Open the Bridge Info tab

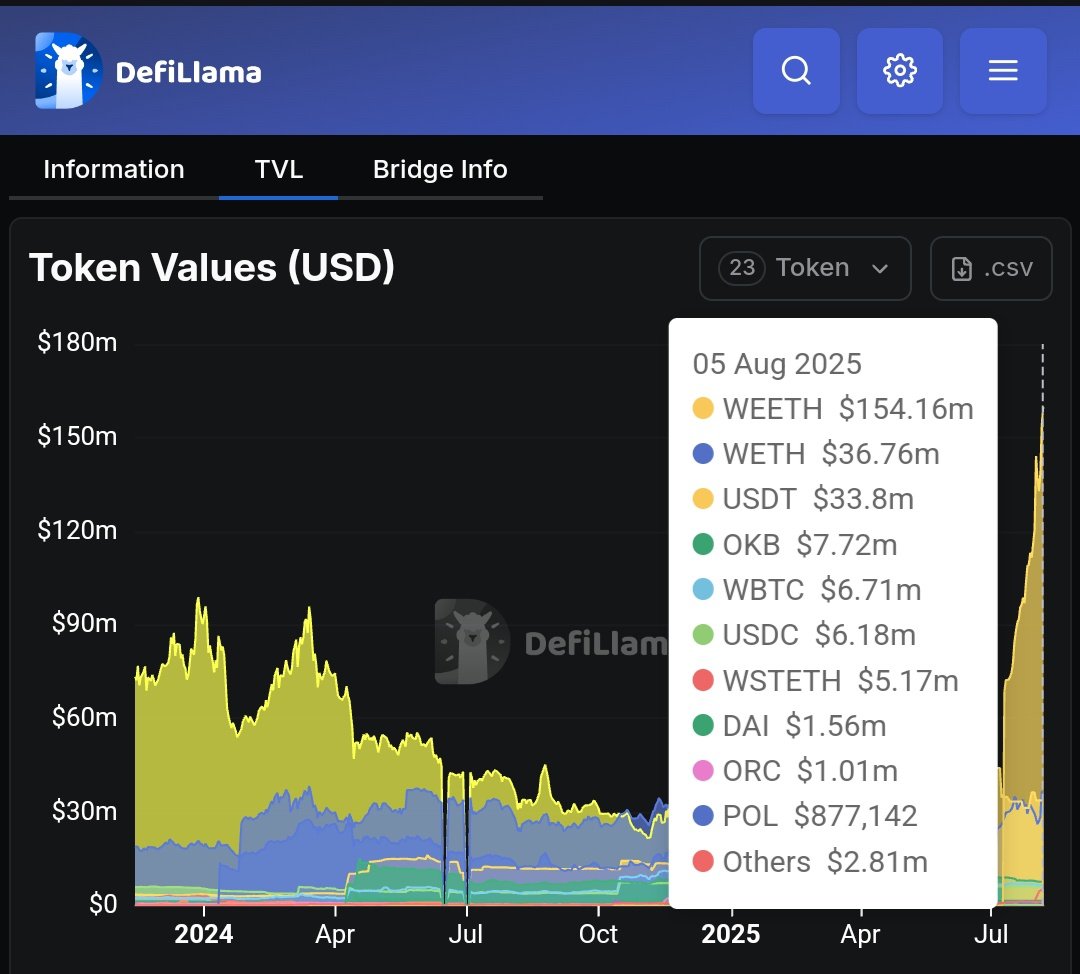pos(440,169)
